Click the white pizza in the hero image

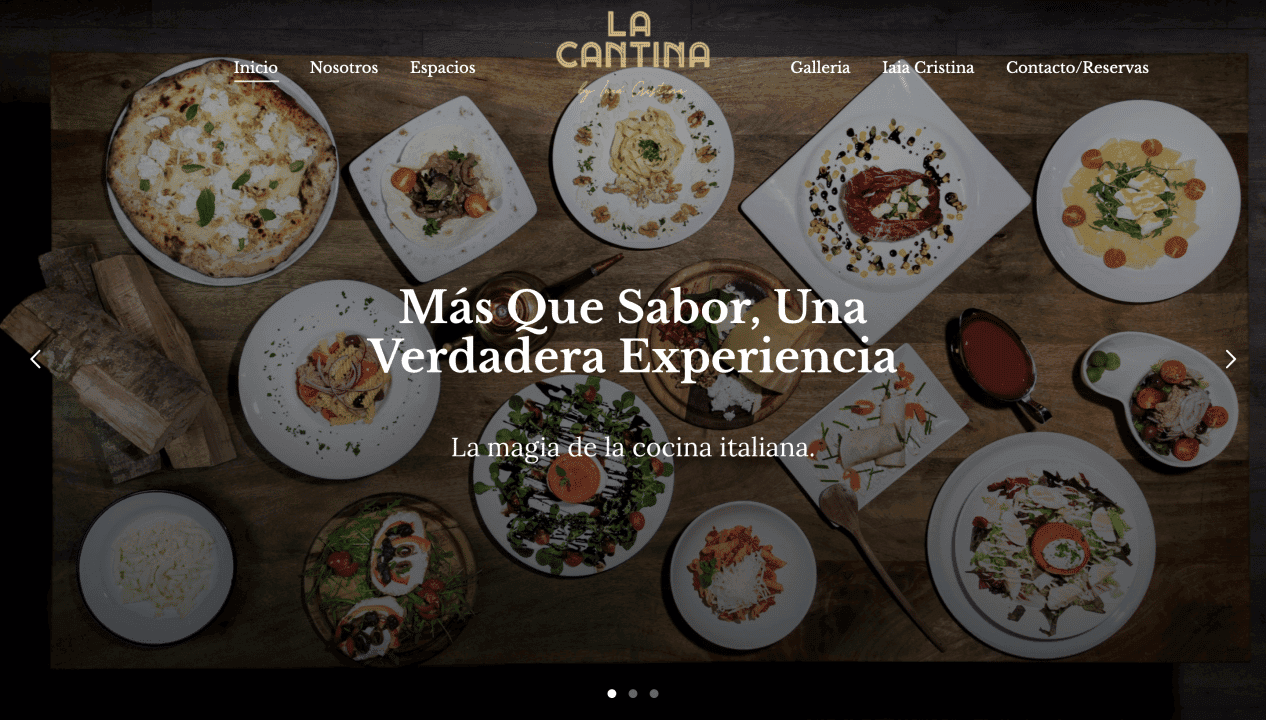(222, 170)
